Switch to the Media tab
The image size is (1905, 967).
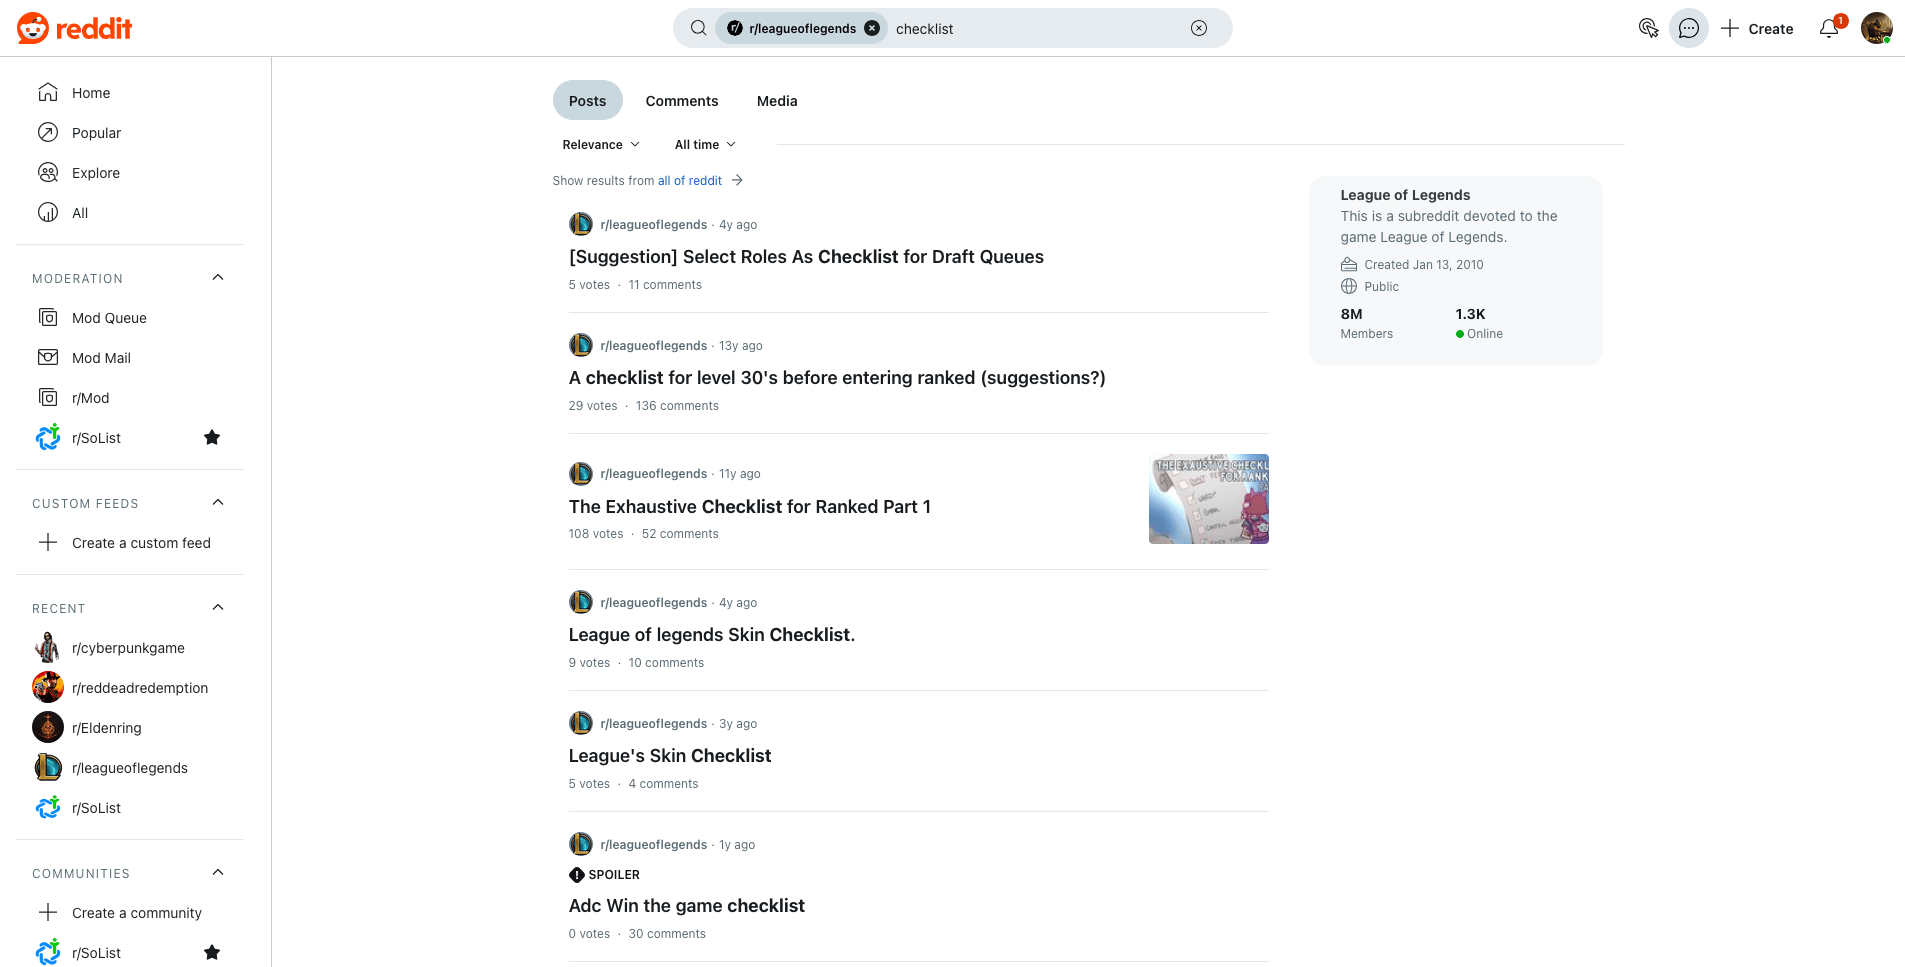pyautogui.click(x=776, y=101)
